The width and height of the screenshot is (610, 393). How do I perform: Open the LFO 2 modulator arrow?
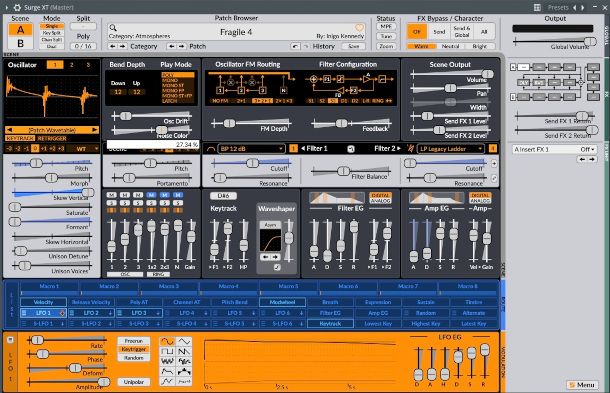tap(110, 313)
